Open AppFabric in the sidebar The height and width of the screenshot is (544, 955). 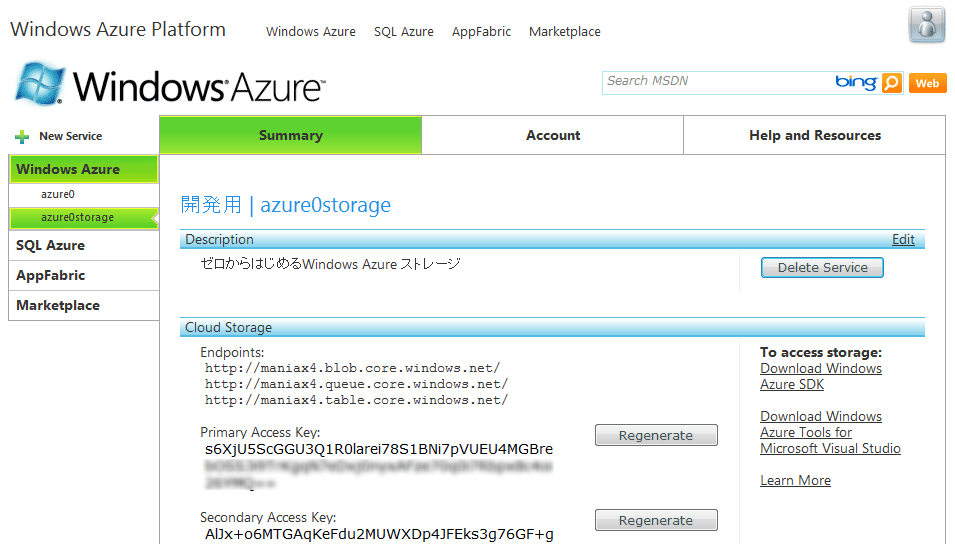(x=83, y=275)
